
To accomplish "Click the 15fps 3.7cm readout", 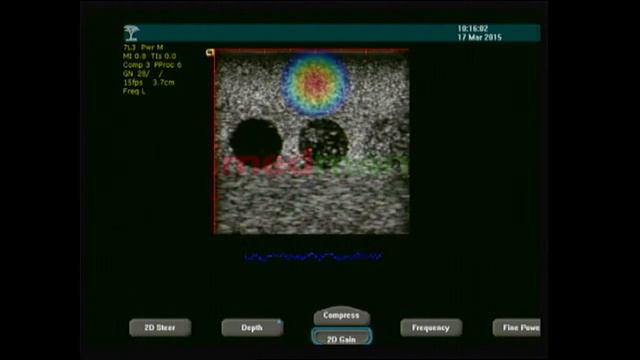I will tap(149, 82).
